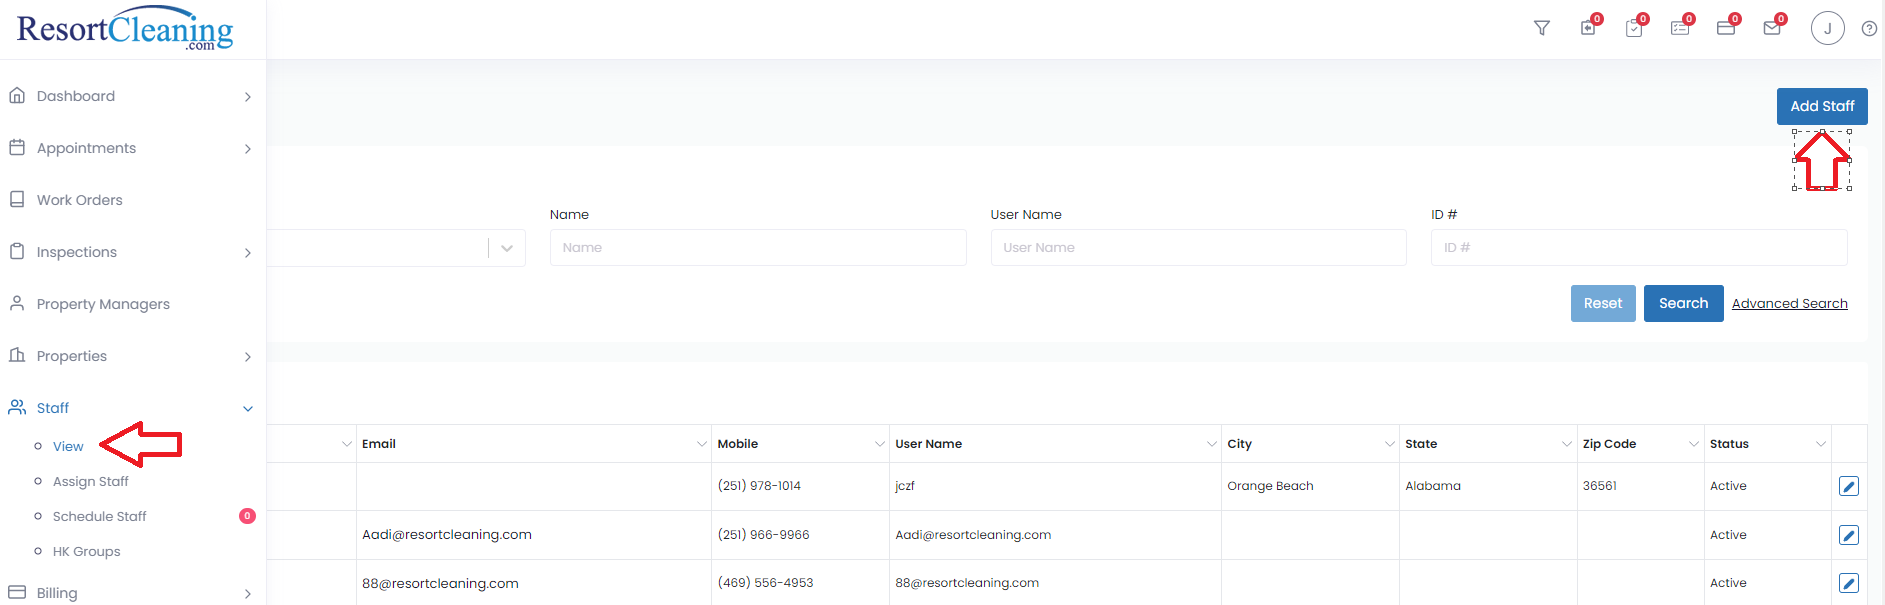Click the Billing card icon

(x=17, y=592)
